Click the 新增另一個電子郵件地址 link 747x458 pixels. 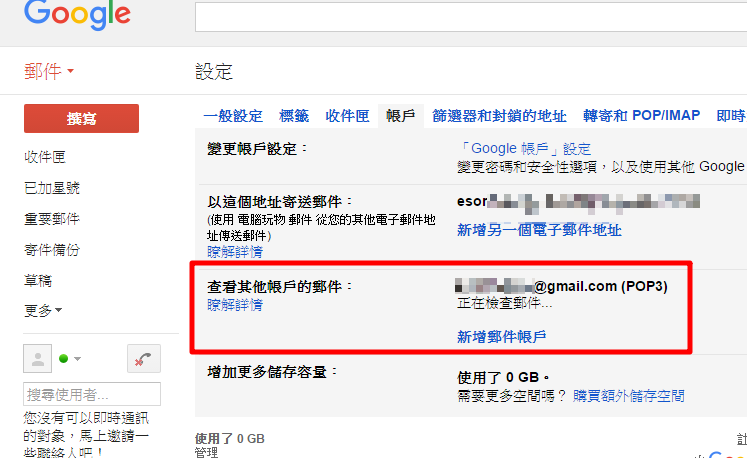coord(539,230)
